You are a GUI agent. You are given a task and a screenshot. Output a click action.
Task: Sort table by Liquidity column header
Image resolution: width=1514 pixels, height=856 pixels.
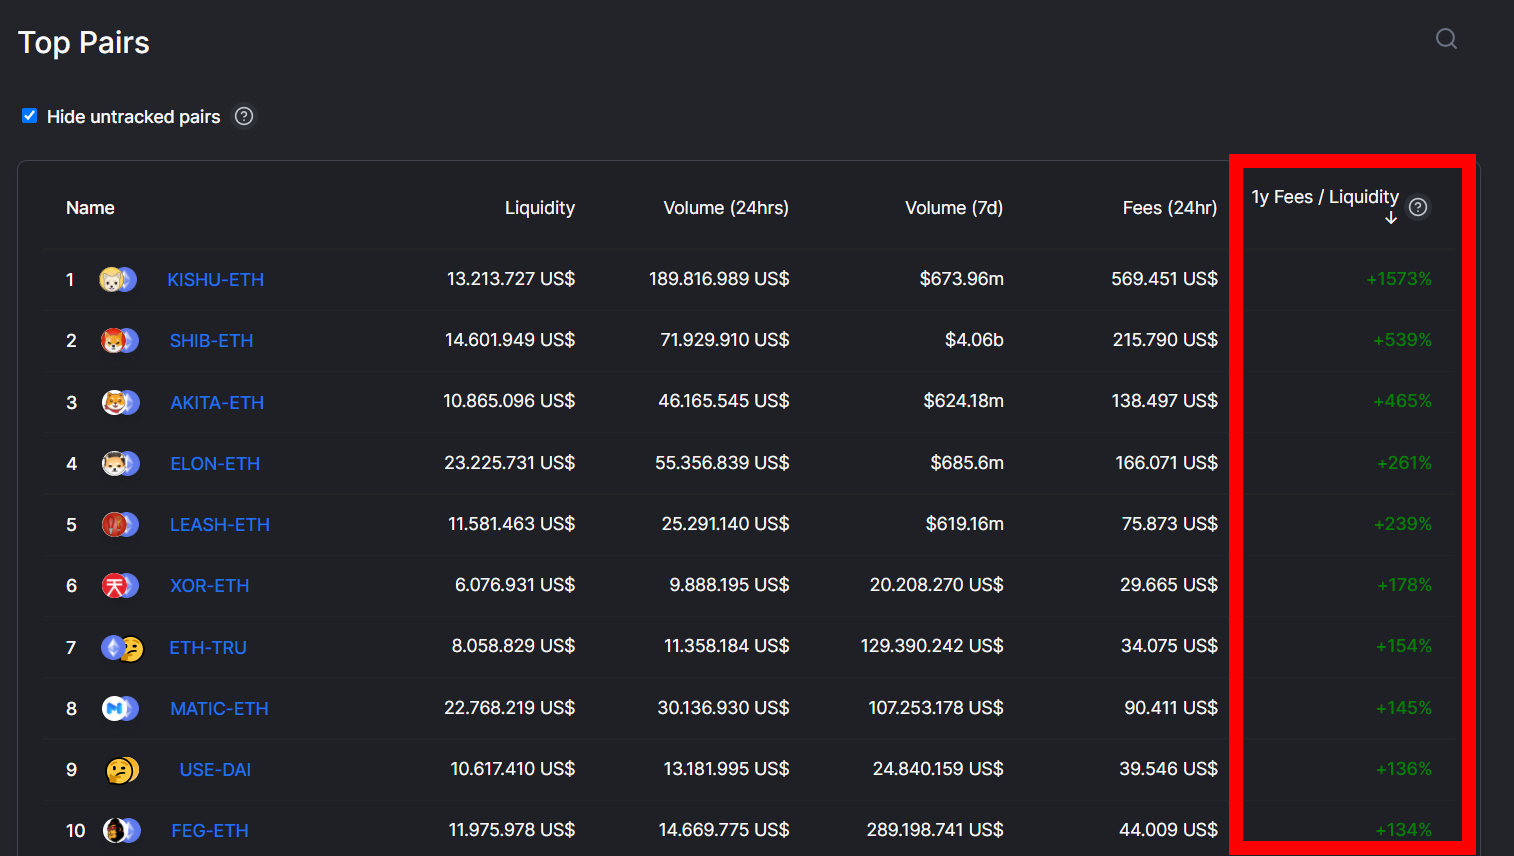click(539, 208)
